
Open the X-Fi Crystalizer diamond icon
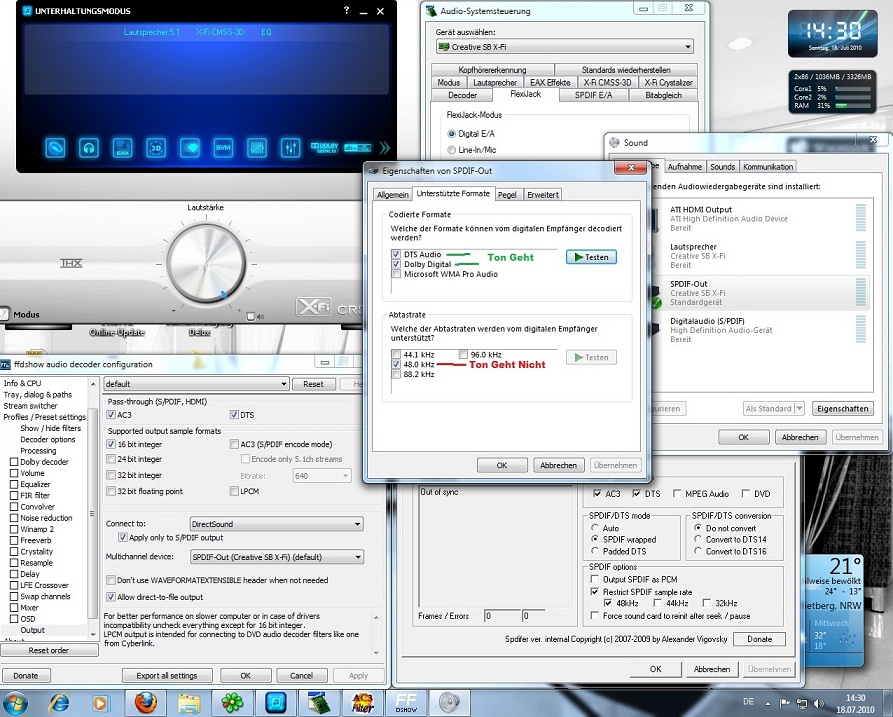[x=190, y=148]
